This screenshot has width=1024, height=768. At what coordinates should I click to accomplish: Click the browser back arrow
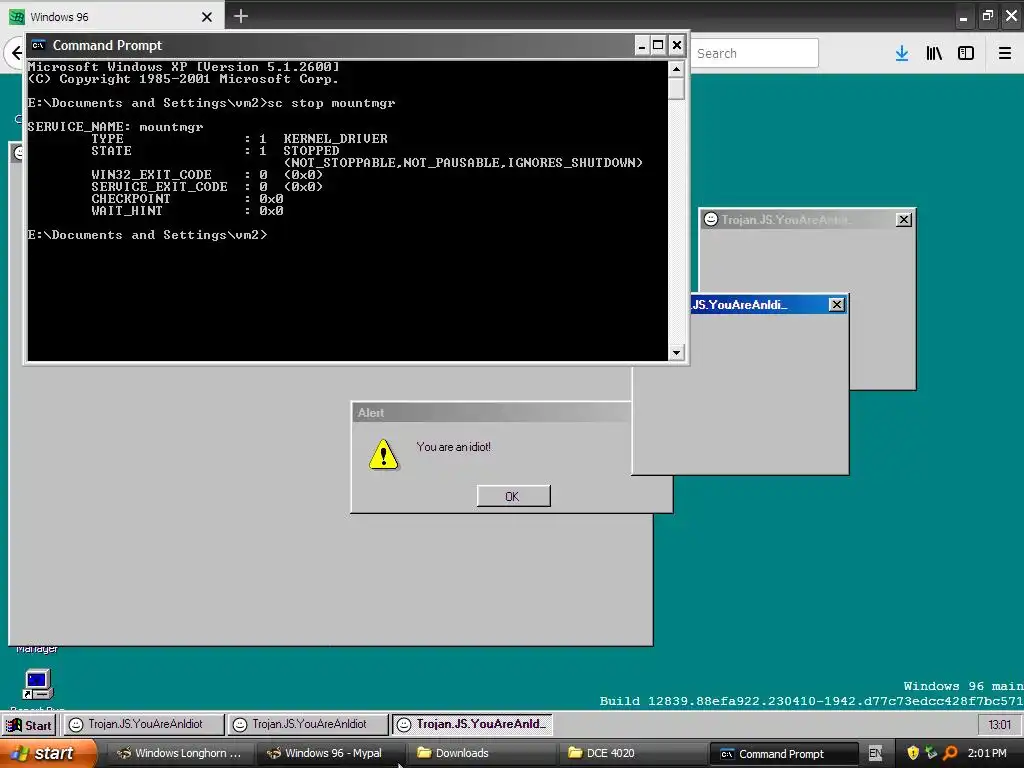pos(16,54)
